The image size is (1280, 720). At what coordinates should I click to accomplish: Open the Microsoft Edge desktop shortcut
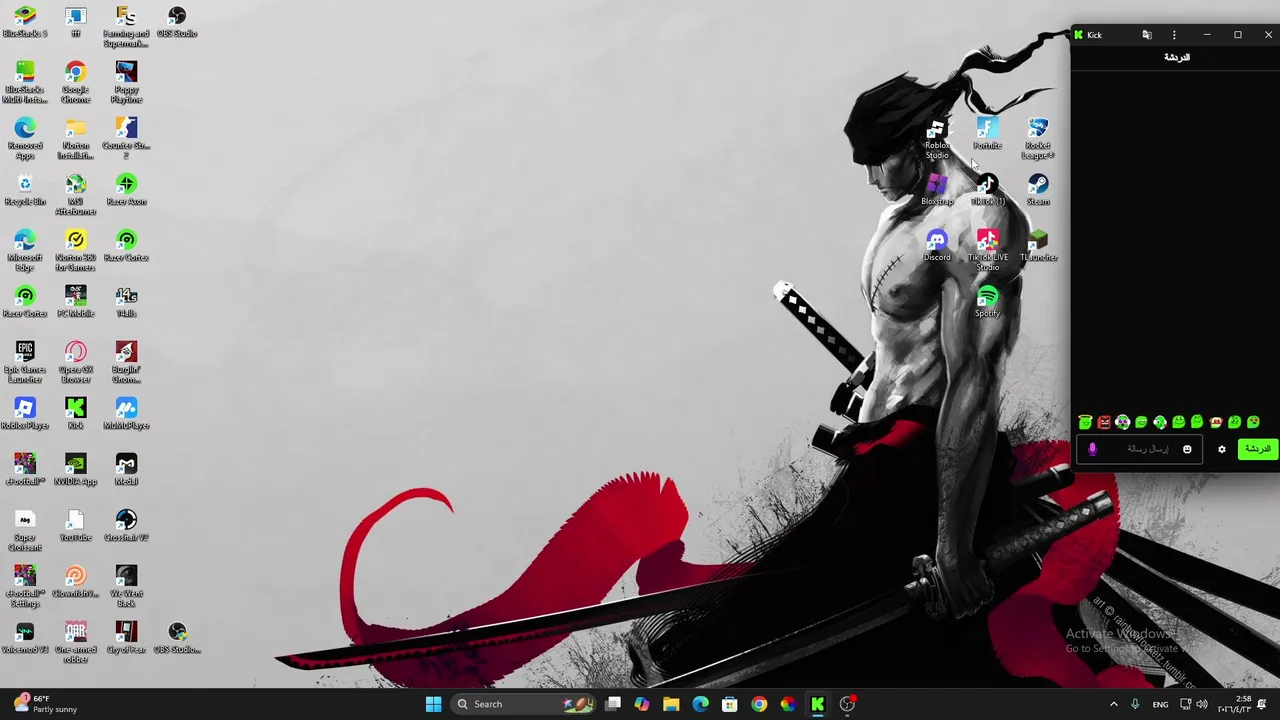(x=25, y=250)
